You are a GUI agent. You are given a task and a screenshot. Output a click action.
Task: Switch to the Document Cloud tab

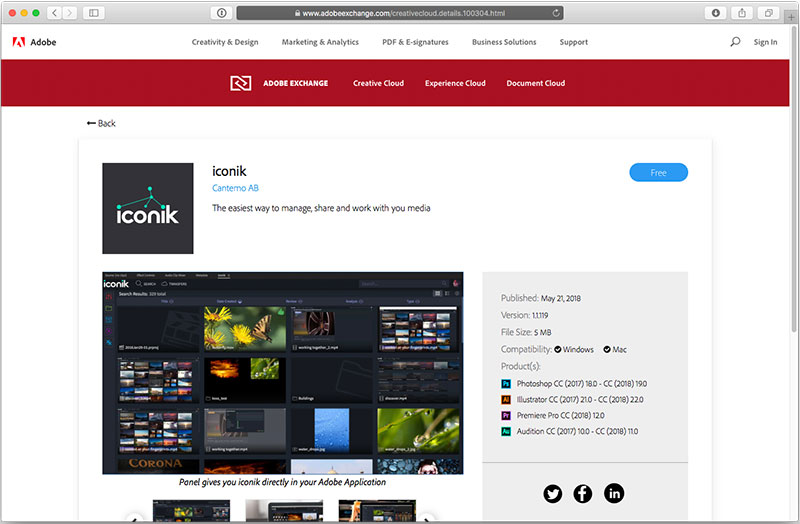pos(535,83)
